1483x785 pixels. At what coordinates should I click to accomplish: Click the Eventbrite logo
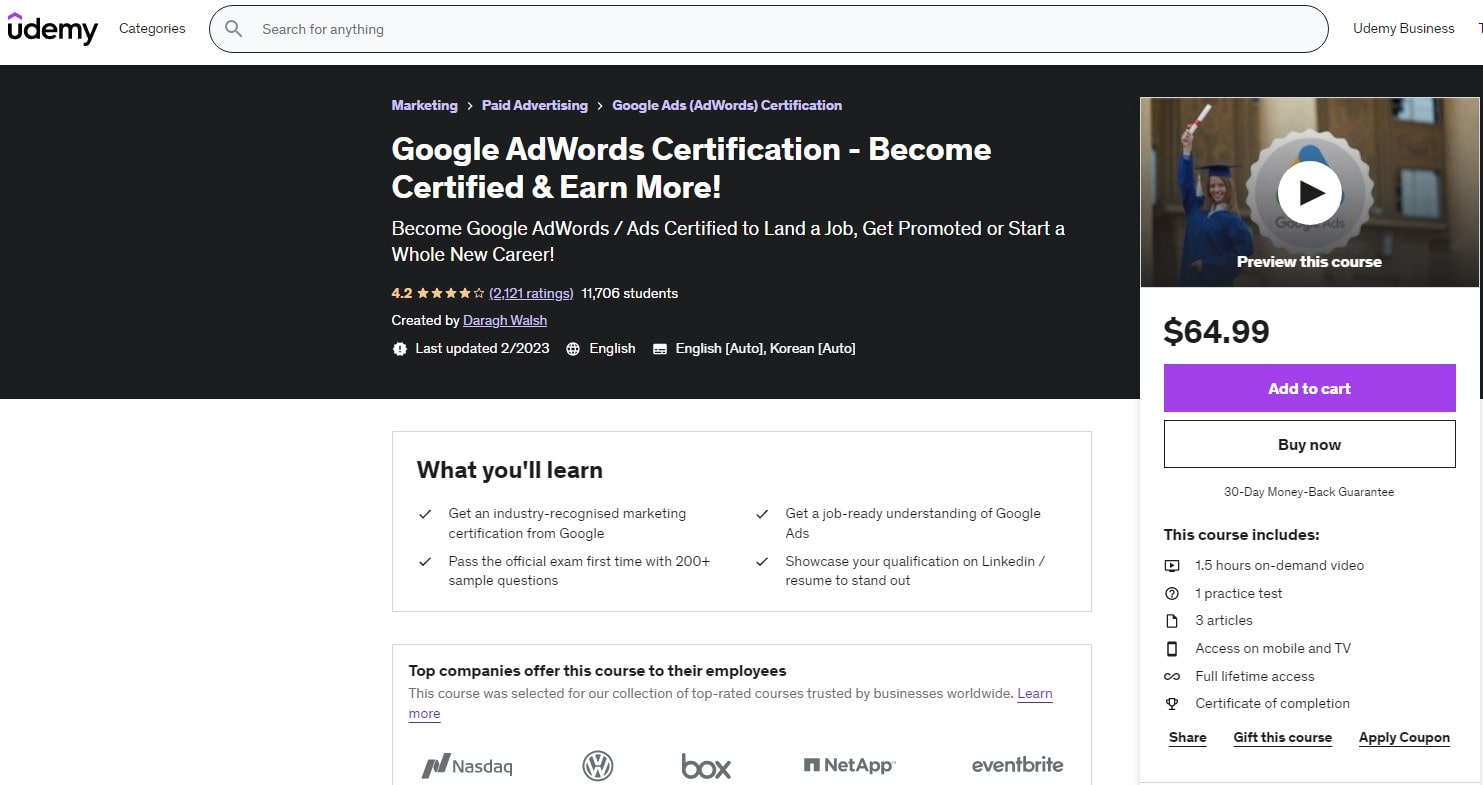1017,765
